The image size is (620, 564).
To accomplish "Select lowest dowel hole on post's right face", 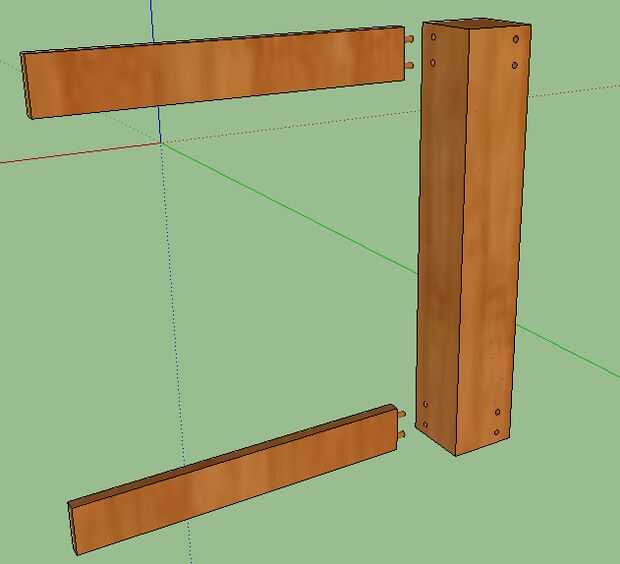I will [497, 433].
